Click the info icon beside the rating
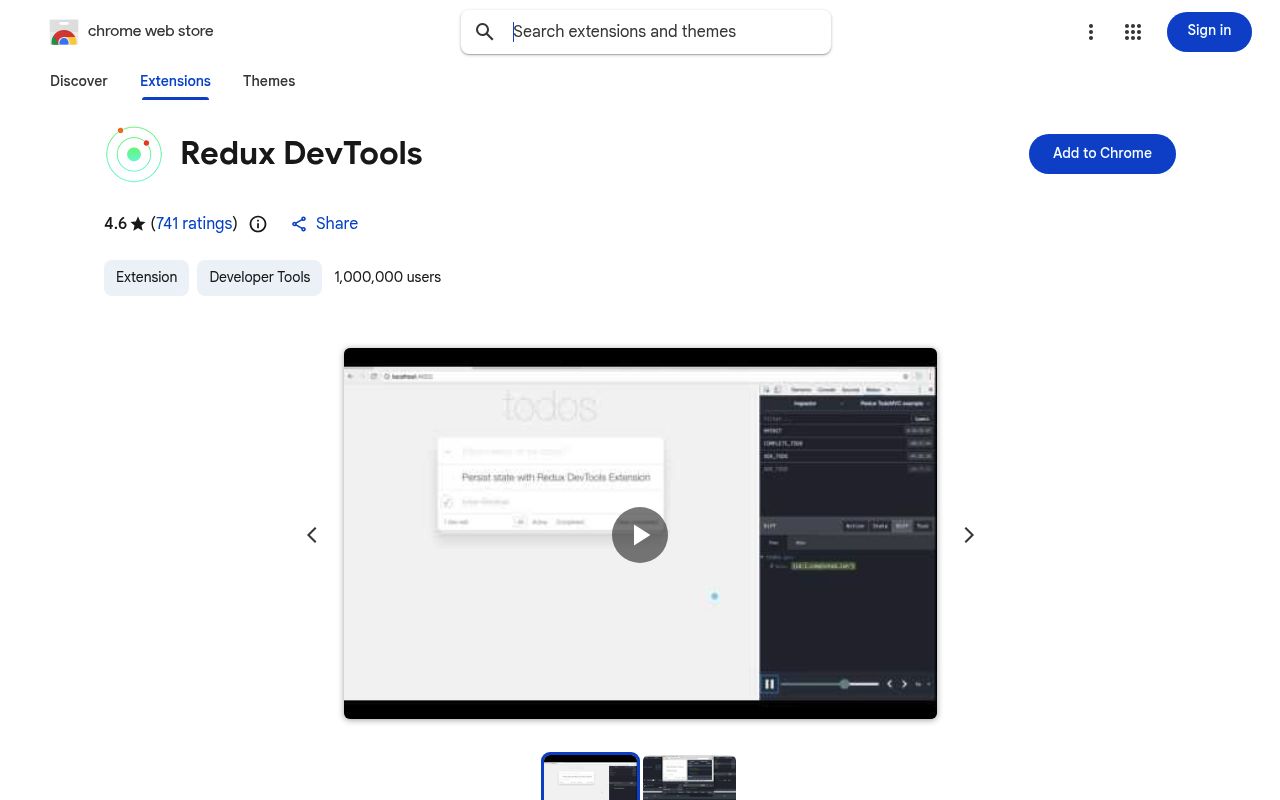1280x800 pixels. click(258, 224)
